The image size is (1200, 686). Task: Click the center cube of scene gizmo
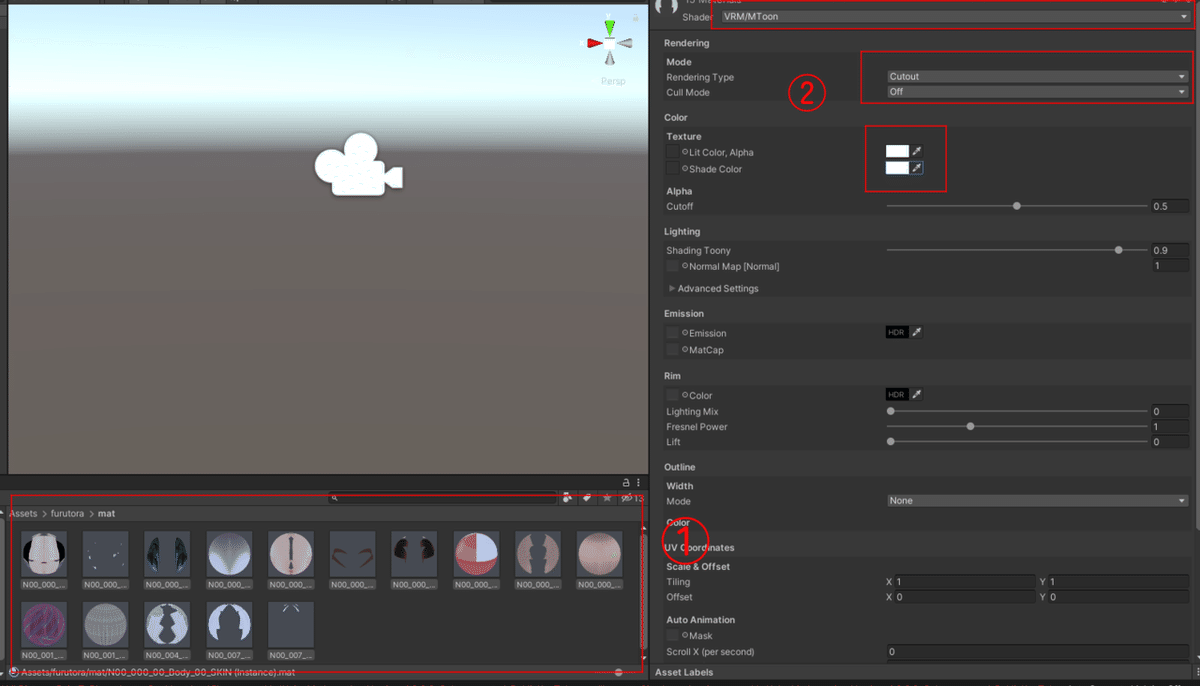click(609, 43)
